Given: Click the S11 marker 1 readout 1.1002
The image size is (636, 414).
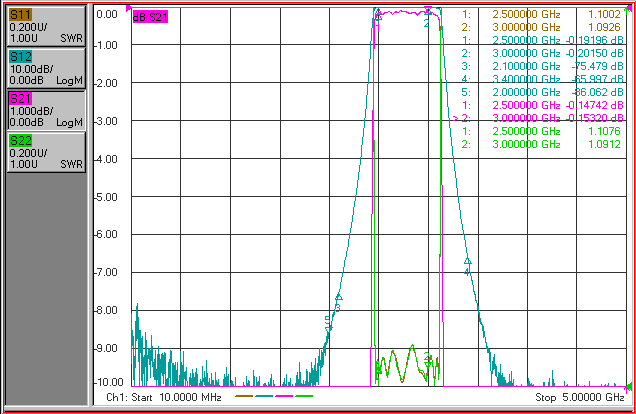Looking at the screenshot, I should click(x=604, y=14).
